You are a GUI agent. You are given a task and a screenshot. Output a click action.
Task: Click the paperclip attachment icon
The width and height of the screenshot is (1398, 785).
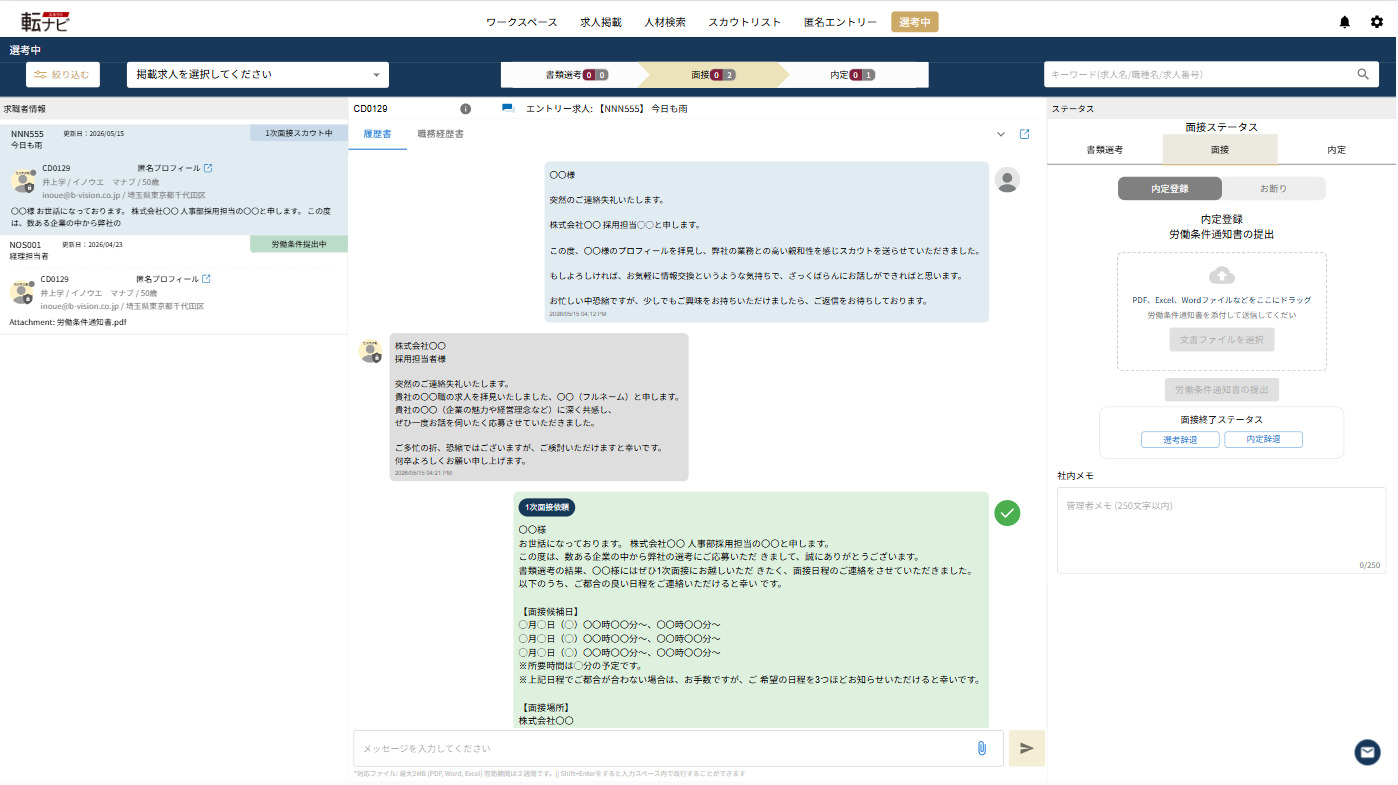(x=982, y=748)
